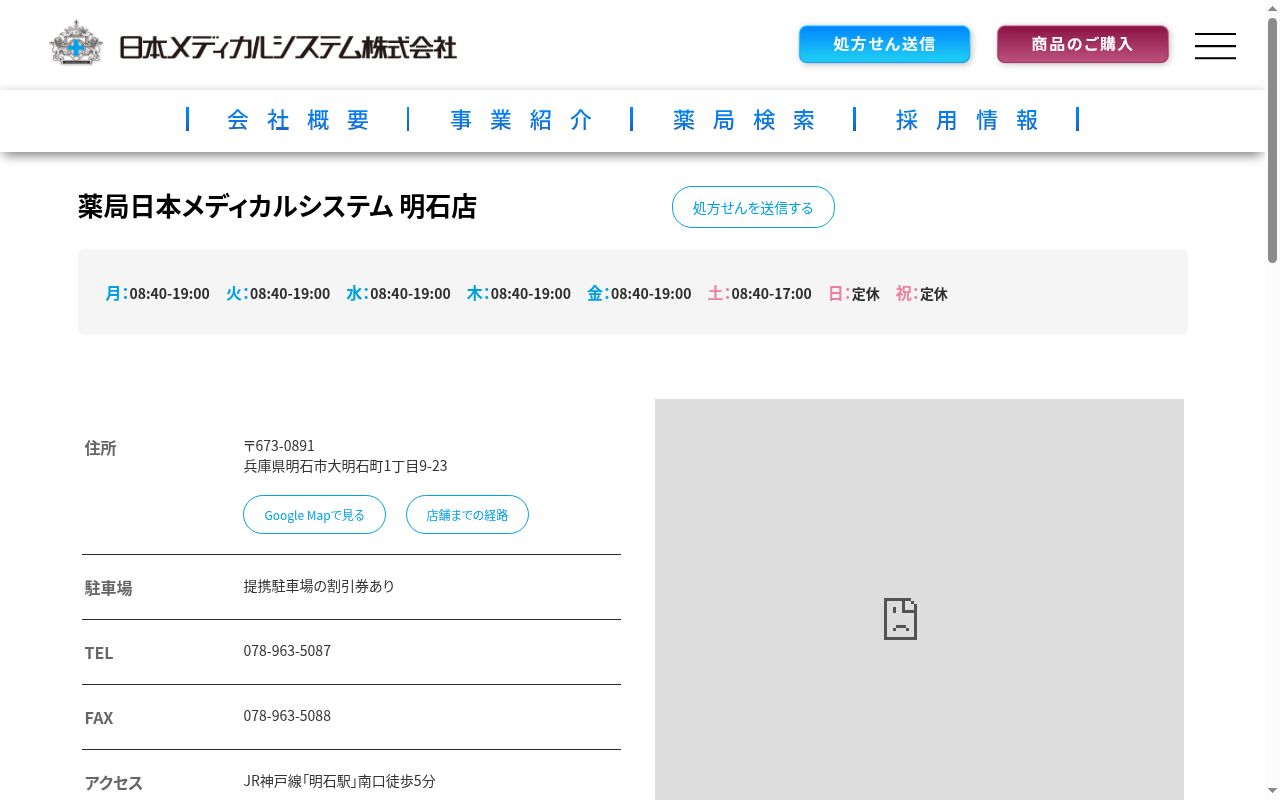Viewport: 1280px width, 800px height.
Task: Click the 住所 row label
Action: 101,448
